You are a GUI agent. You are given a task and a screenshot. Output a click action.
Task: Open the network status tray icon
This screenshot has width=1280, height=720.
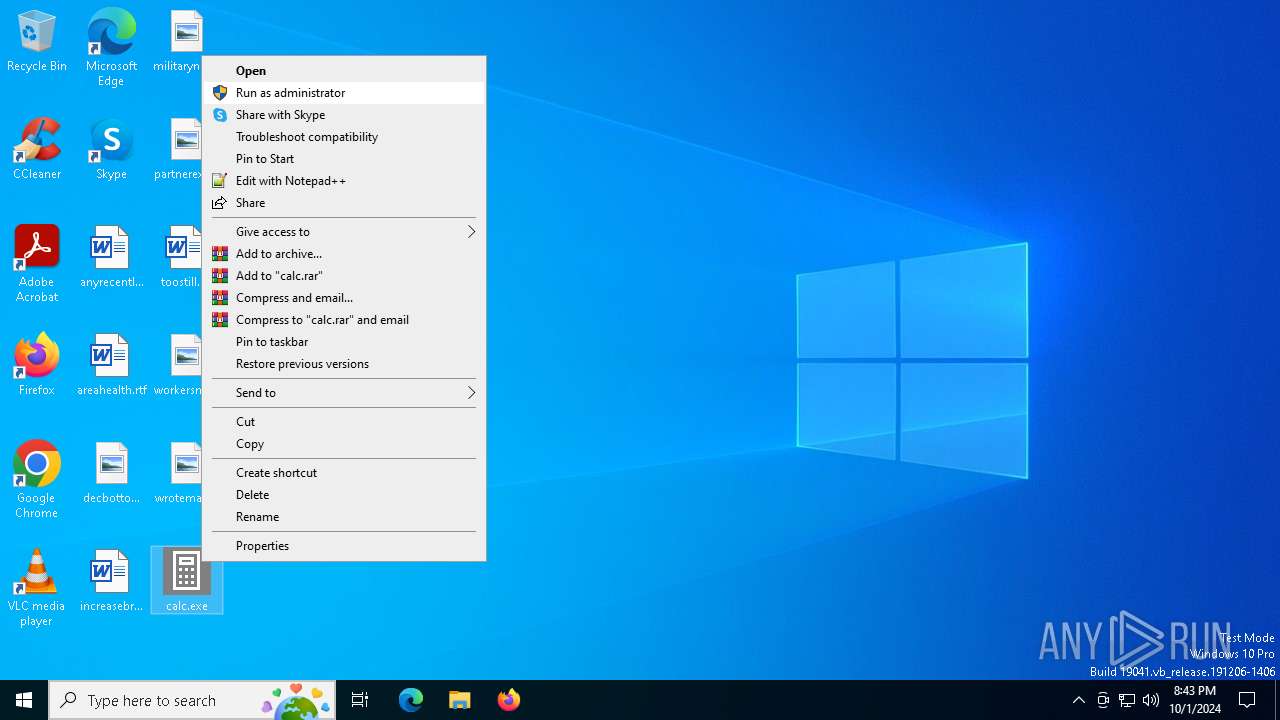click(x=1127, y=700)
